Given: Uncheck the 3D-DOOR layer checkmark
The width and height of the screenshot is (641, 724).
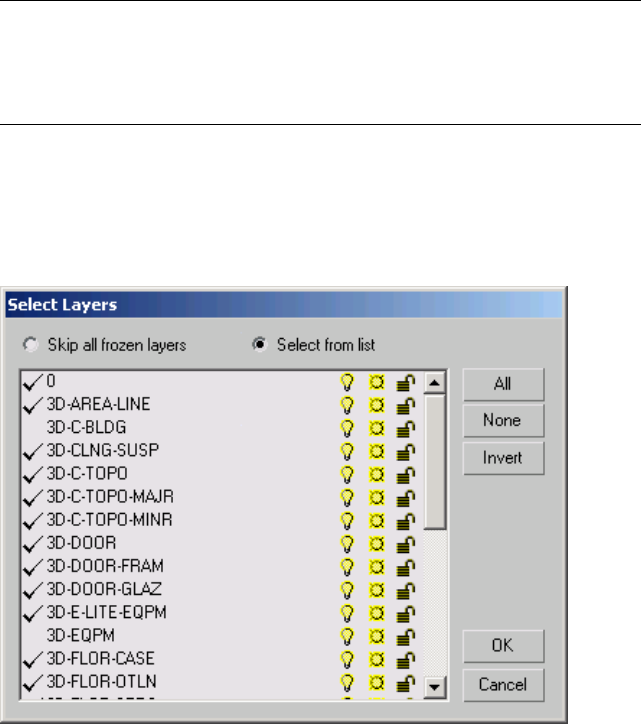Looking at the screenshot, I should (x=32, y=544).
